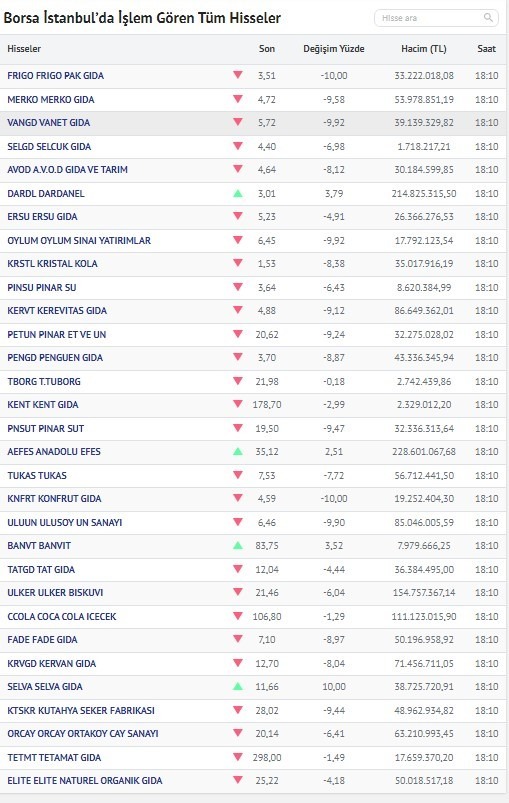Screen dimensions: 509x803
Task: Open ULKER ULKER BISKUVI stock link
Action: click(x=55, y=593)
